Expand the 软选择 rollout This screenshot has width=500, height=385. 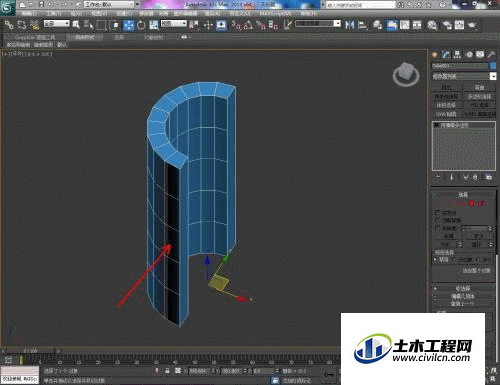464,288
